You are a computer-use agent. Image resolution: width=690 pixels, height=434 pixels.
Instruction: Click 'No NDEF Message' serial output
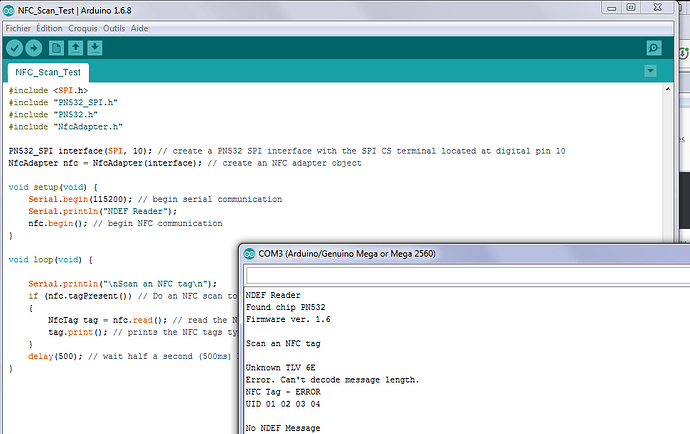[283, 428]
